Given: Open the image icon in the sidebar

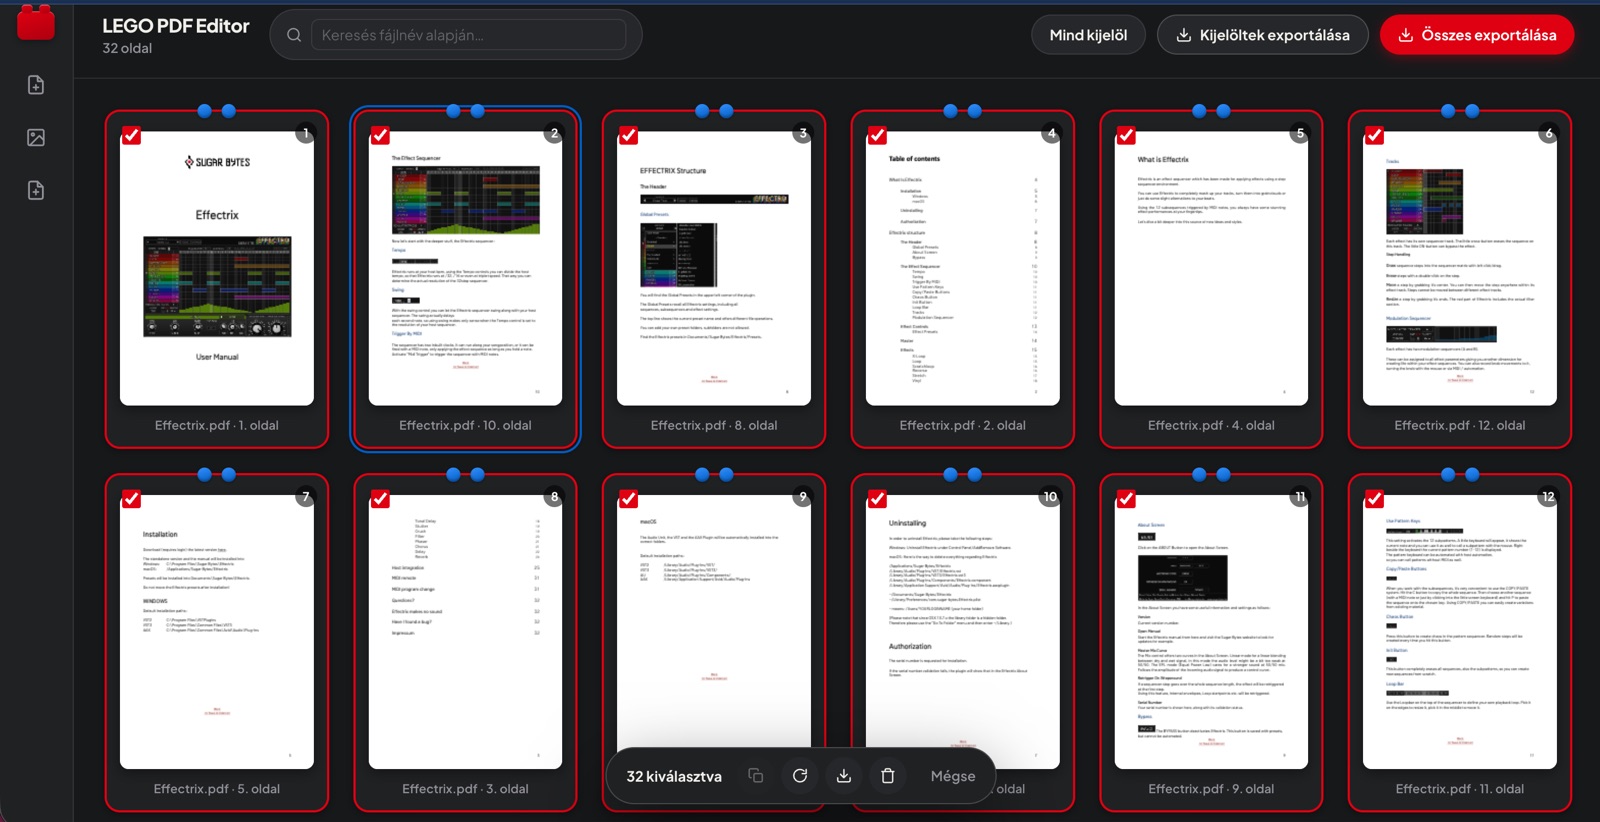Looking at the screenshot, I should point(36,138).
